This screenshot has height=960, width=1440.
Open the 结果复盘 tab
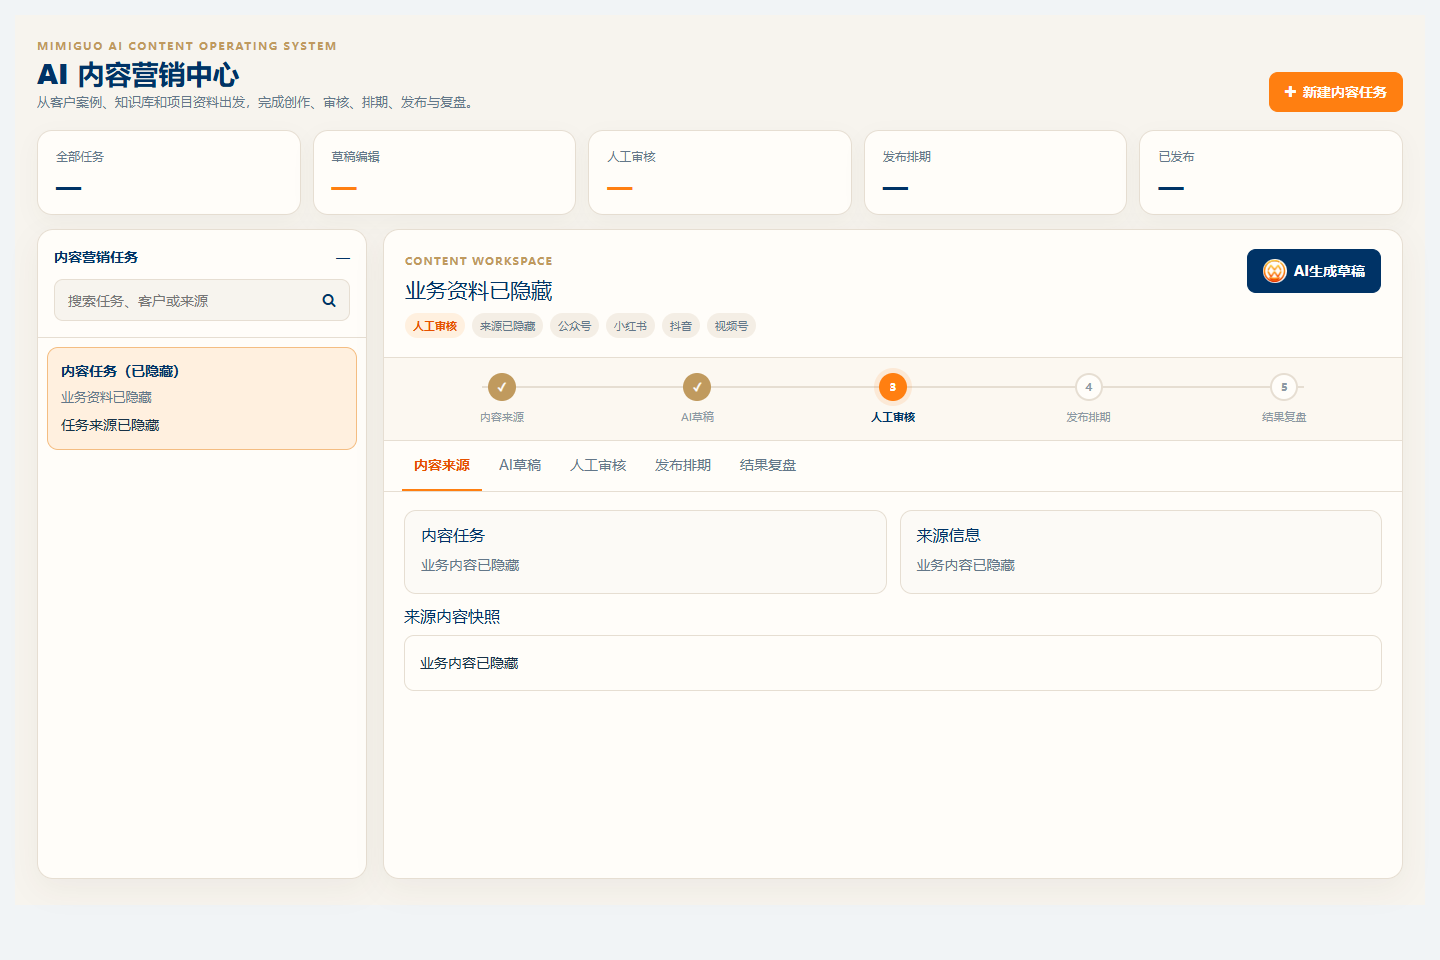(768, 465)
